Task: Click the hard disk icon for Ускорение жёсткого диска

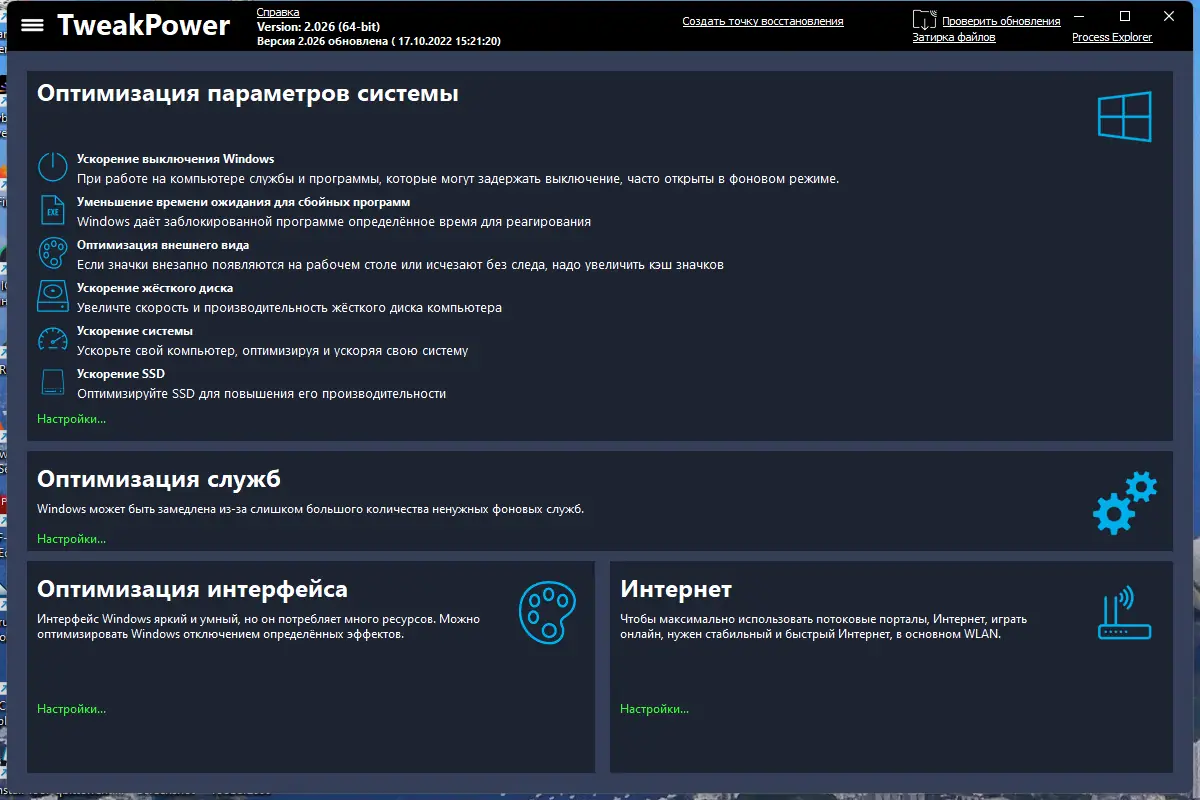Action: point(52,296)
